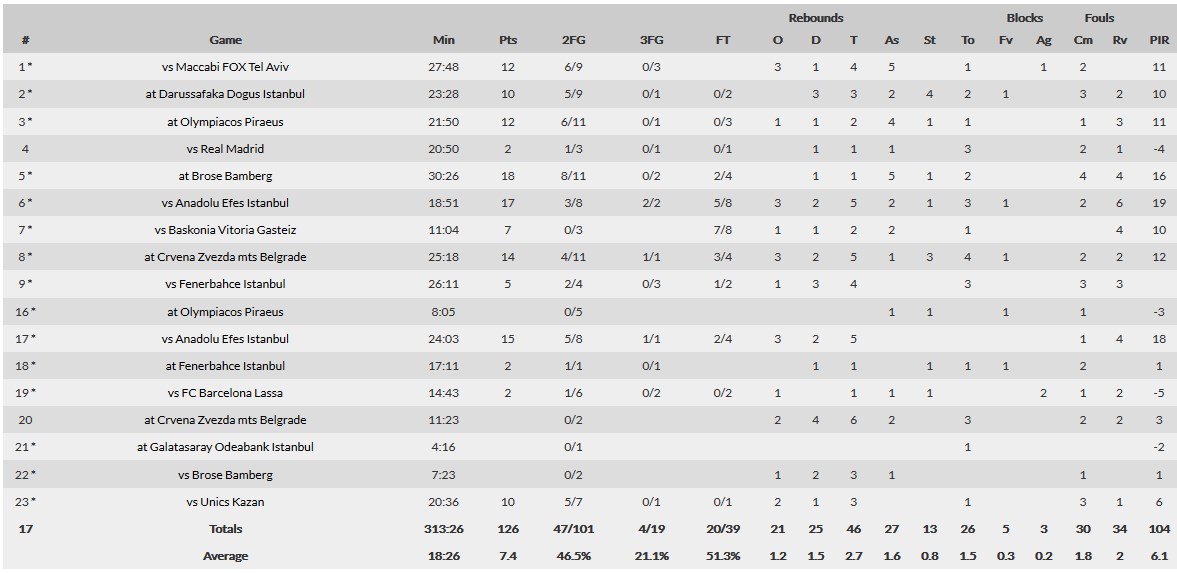Open the vs Maccabi FOX Tel Aviv game

[x=225, y=67]
